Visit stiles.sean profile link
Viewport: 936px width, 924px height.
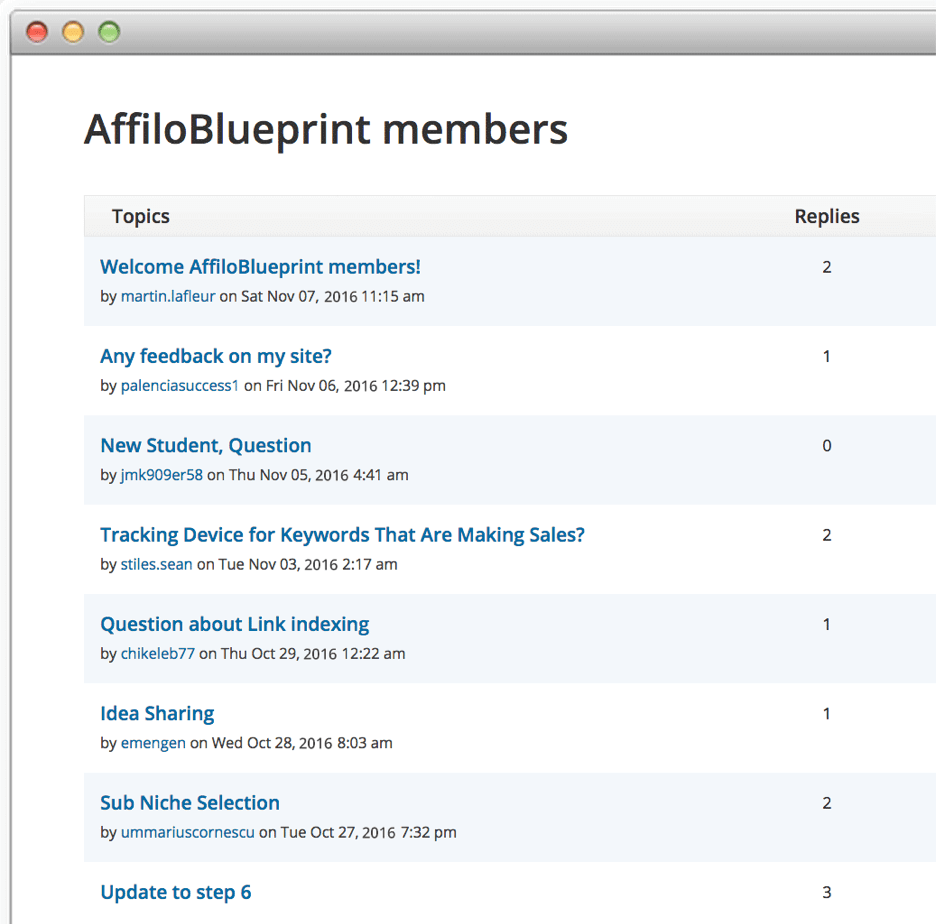coord(156,564)
